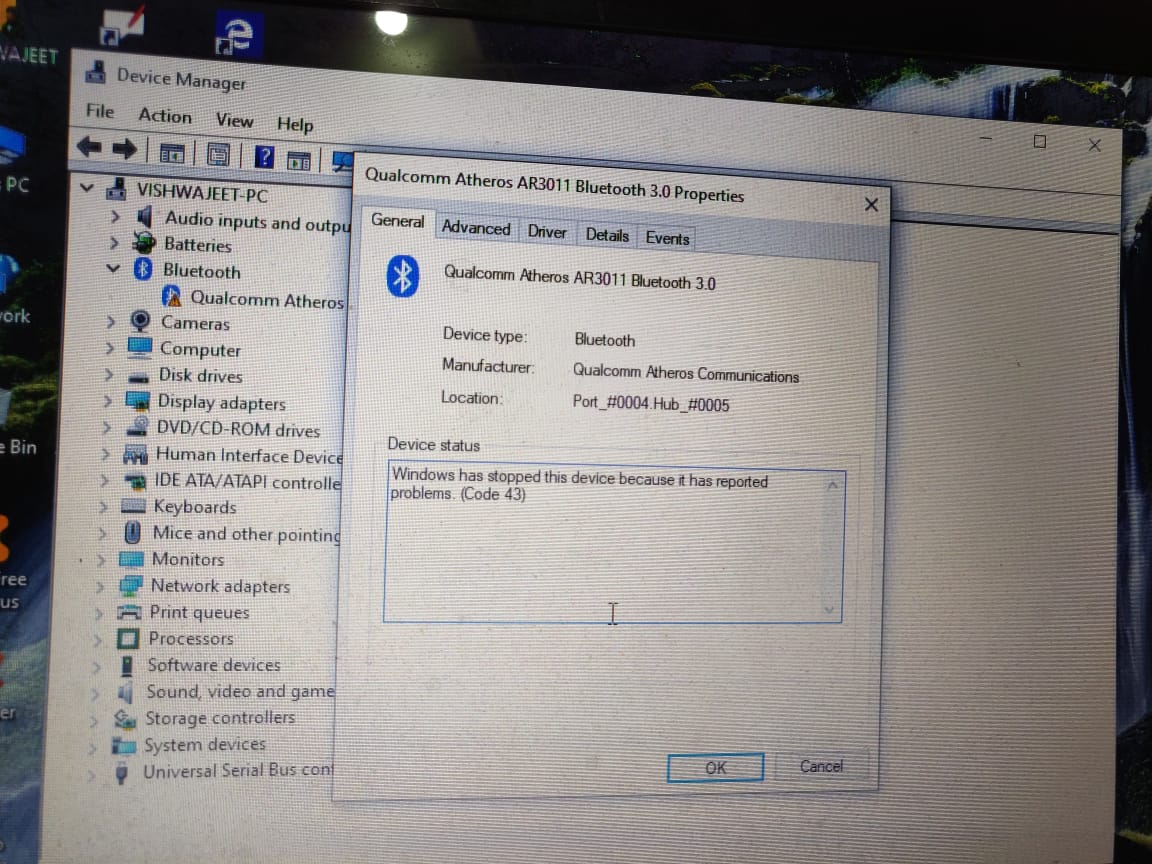Click the Disk drives category icon
Screen dimensions: 1152x864
click(137, 376)
